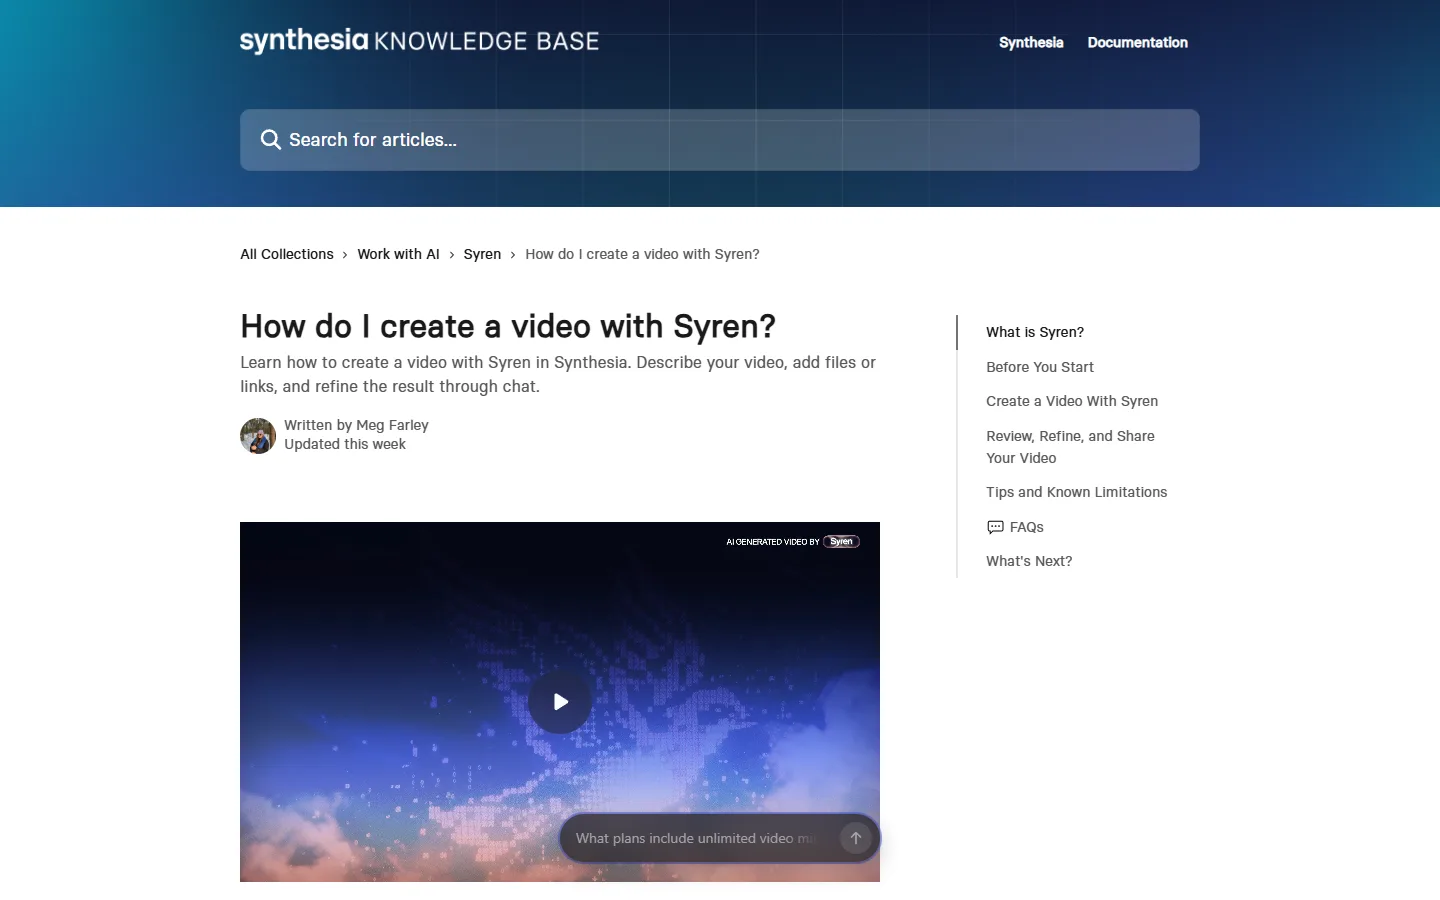Click the FAQs chat bubble icon
Image resolution: width=1440 pixels, height=900 pixels.
pos(995,527)
